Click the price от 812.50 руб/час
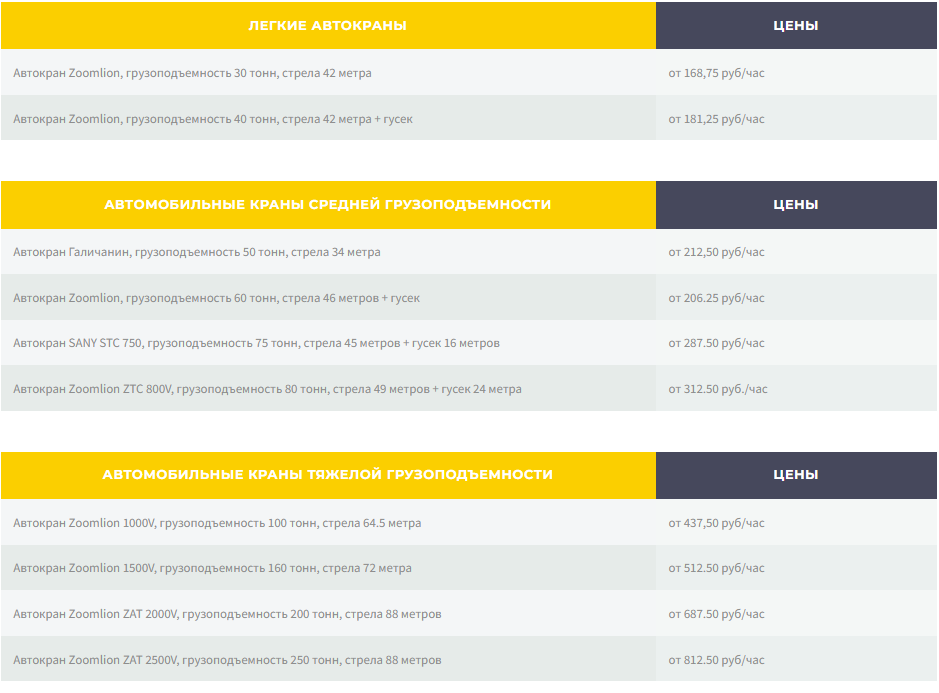This screenshot has height=693, width=939. coord(716,660)
